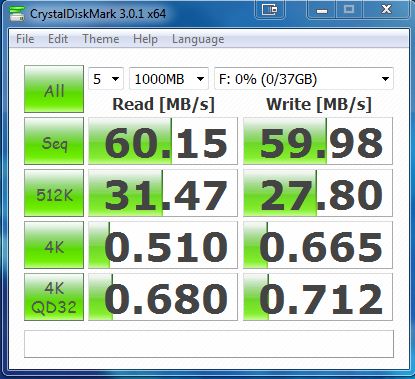
Task: Open the drive dropdown showing F: 0% (0/37GB)
Action: 304,79
